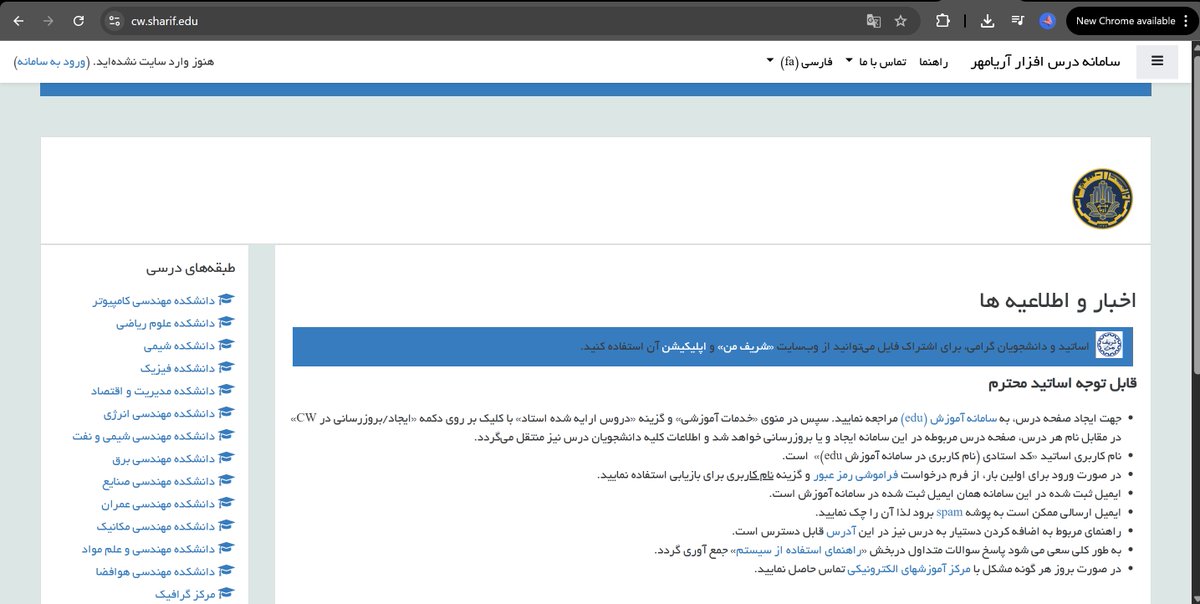The height and width of the screenshot is (604, 1200).
Task: Click the word spam in the email notice
Action: (x=948, y=512)
